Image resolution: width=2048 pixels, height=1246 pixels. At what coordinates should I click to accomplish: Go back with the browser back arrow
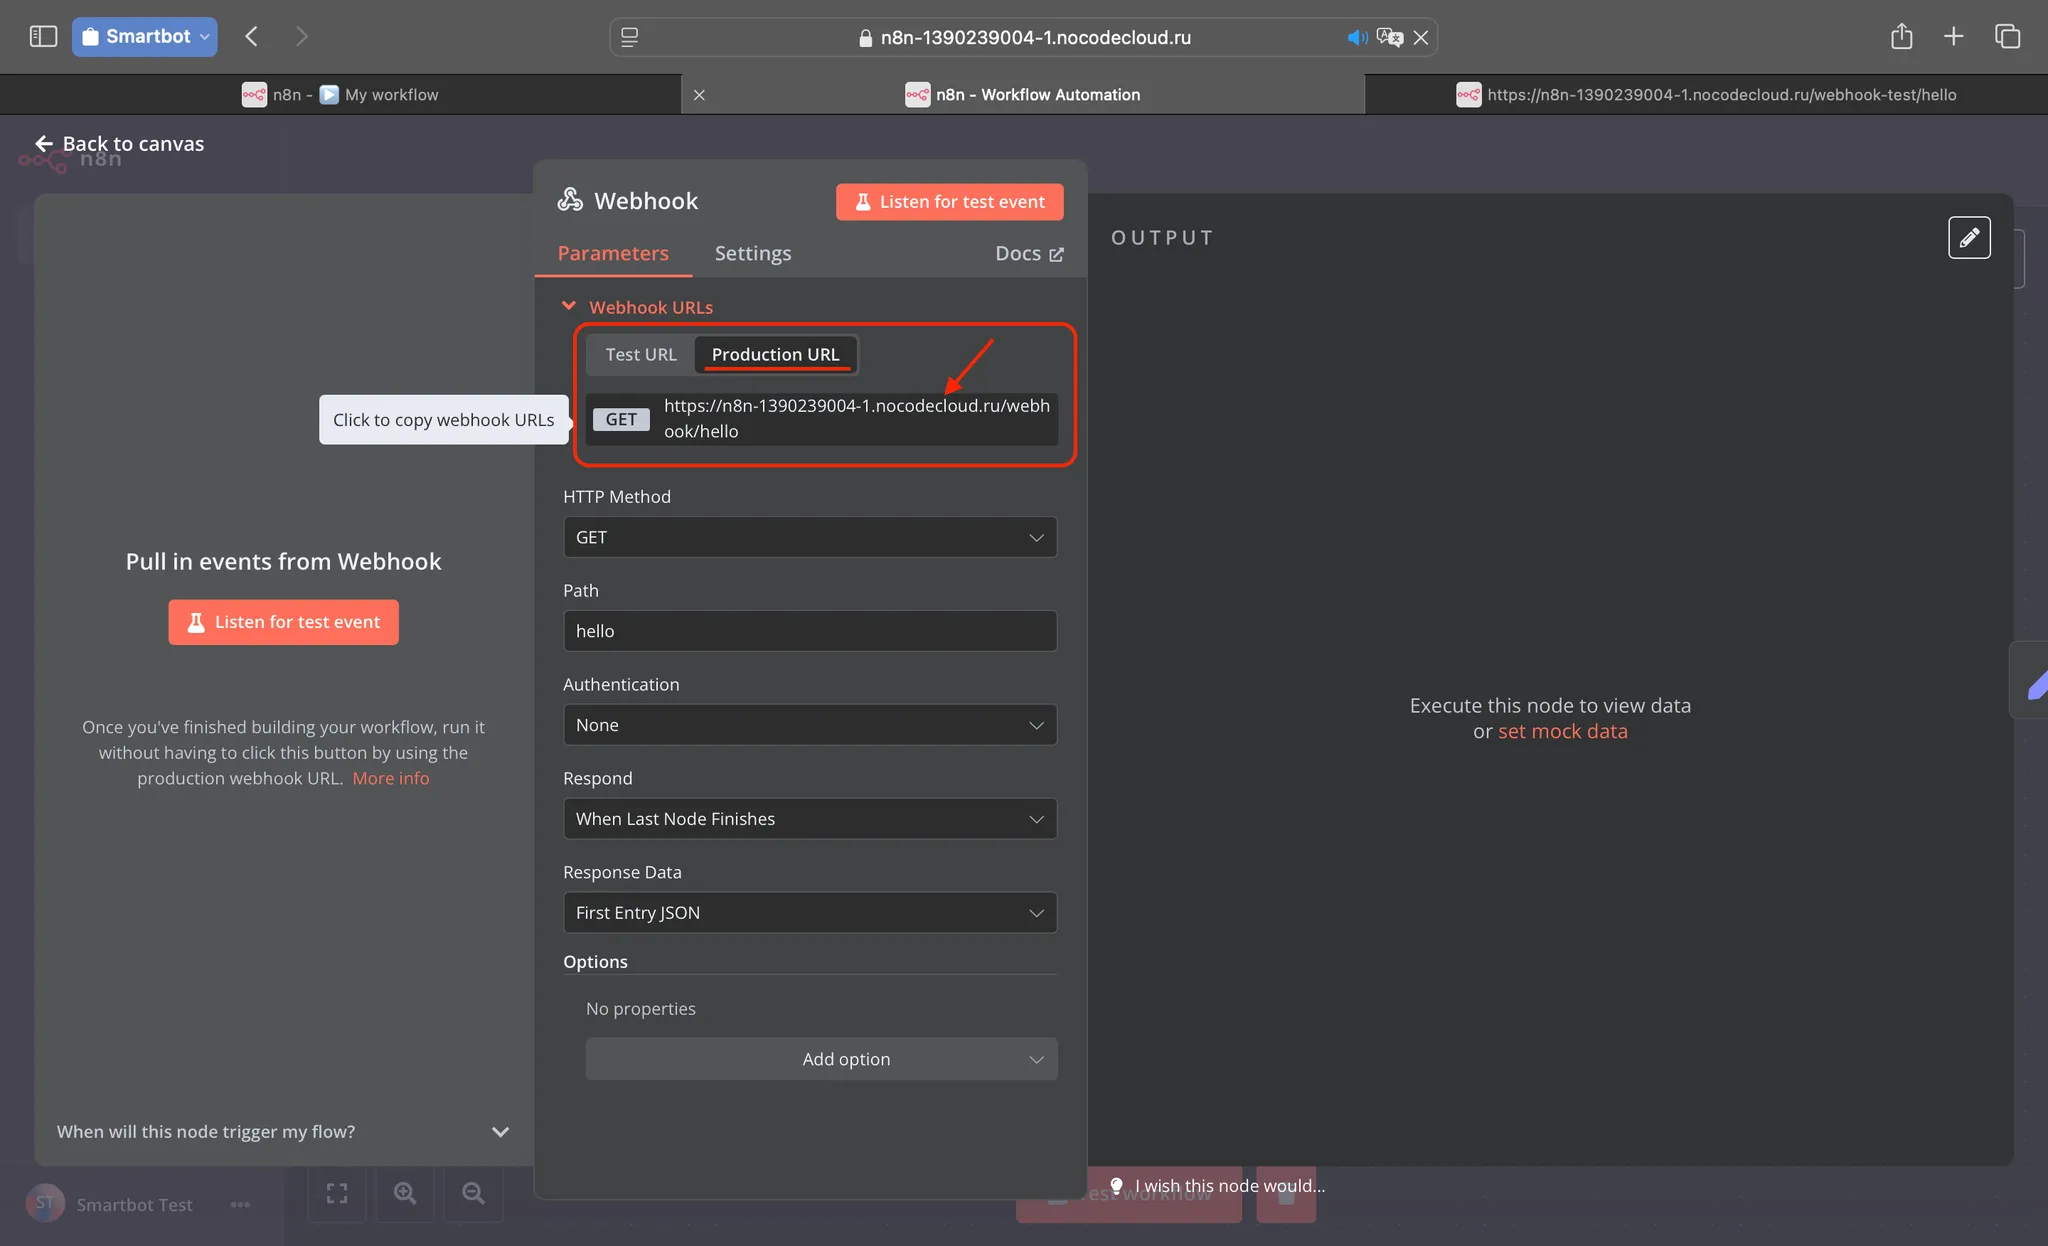[x=251, y=37]
